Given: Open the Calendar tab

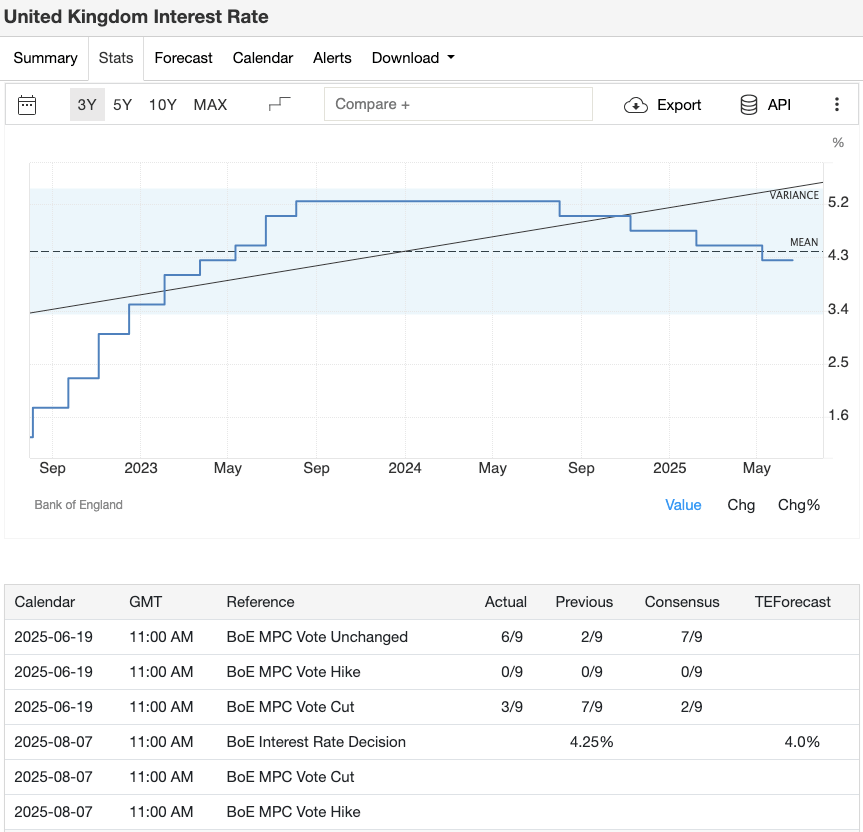Looking at the screenshot, I should [262, 58].
